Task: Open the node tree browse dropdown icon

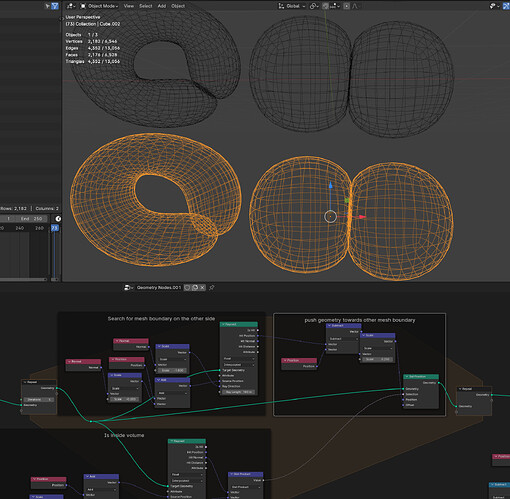Action: coord(128,287)
